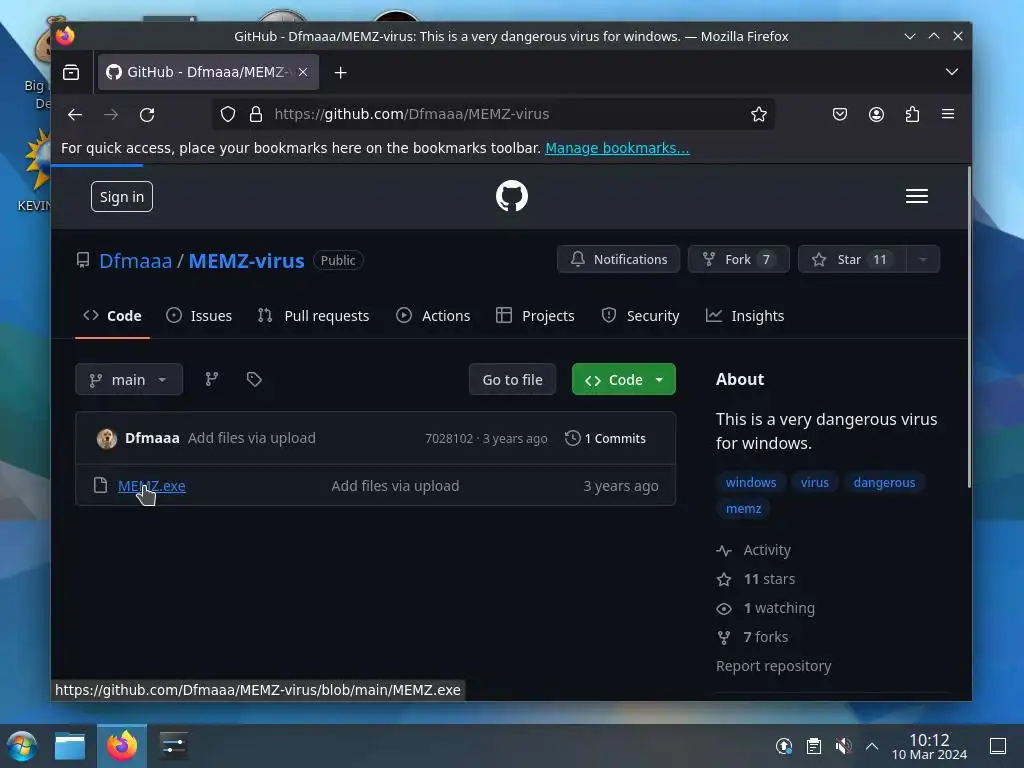Viewport: 1024px width, 768px height.
Task: Open the GitHub hamburger navigation menu
Action: [916, 196]
